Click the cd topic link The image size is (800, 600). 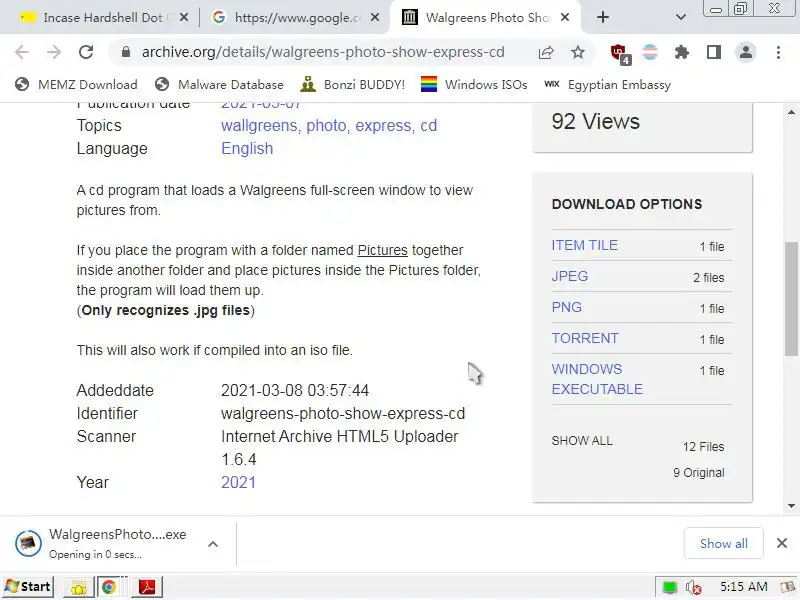tap(429, 126)
